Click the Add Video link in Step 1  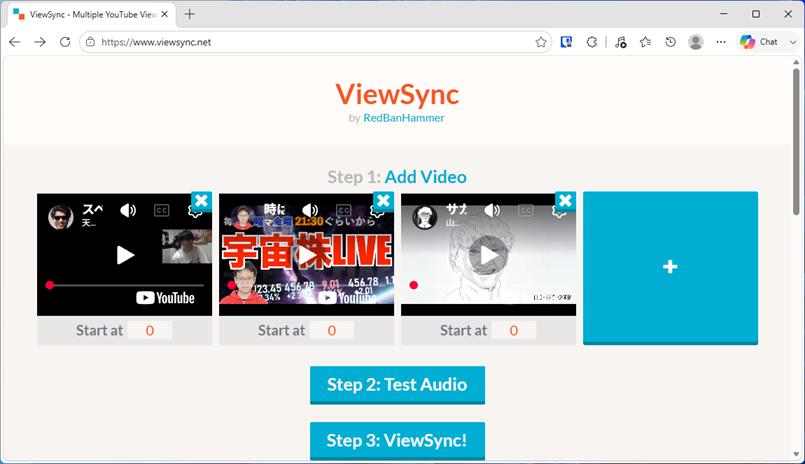[426, 177]
